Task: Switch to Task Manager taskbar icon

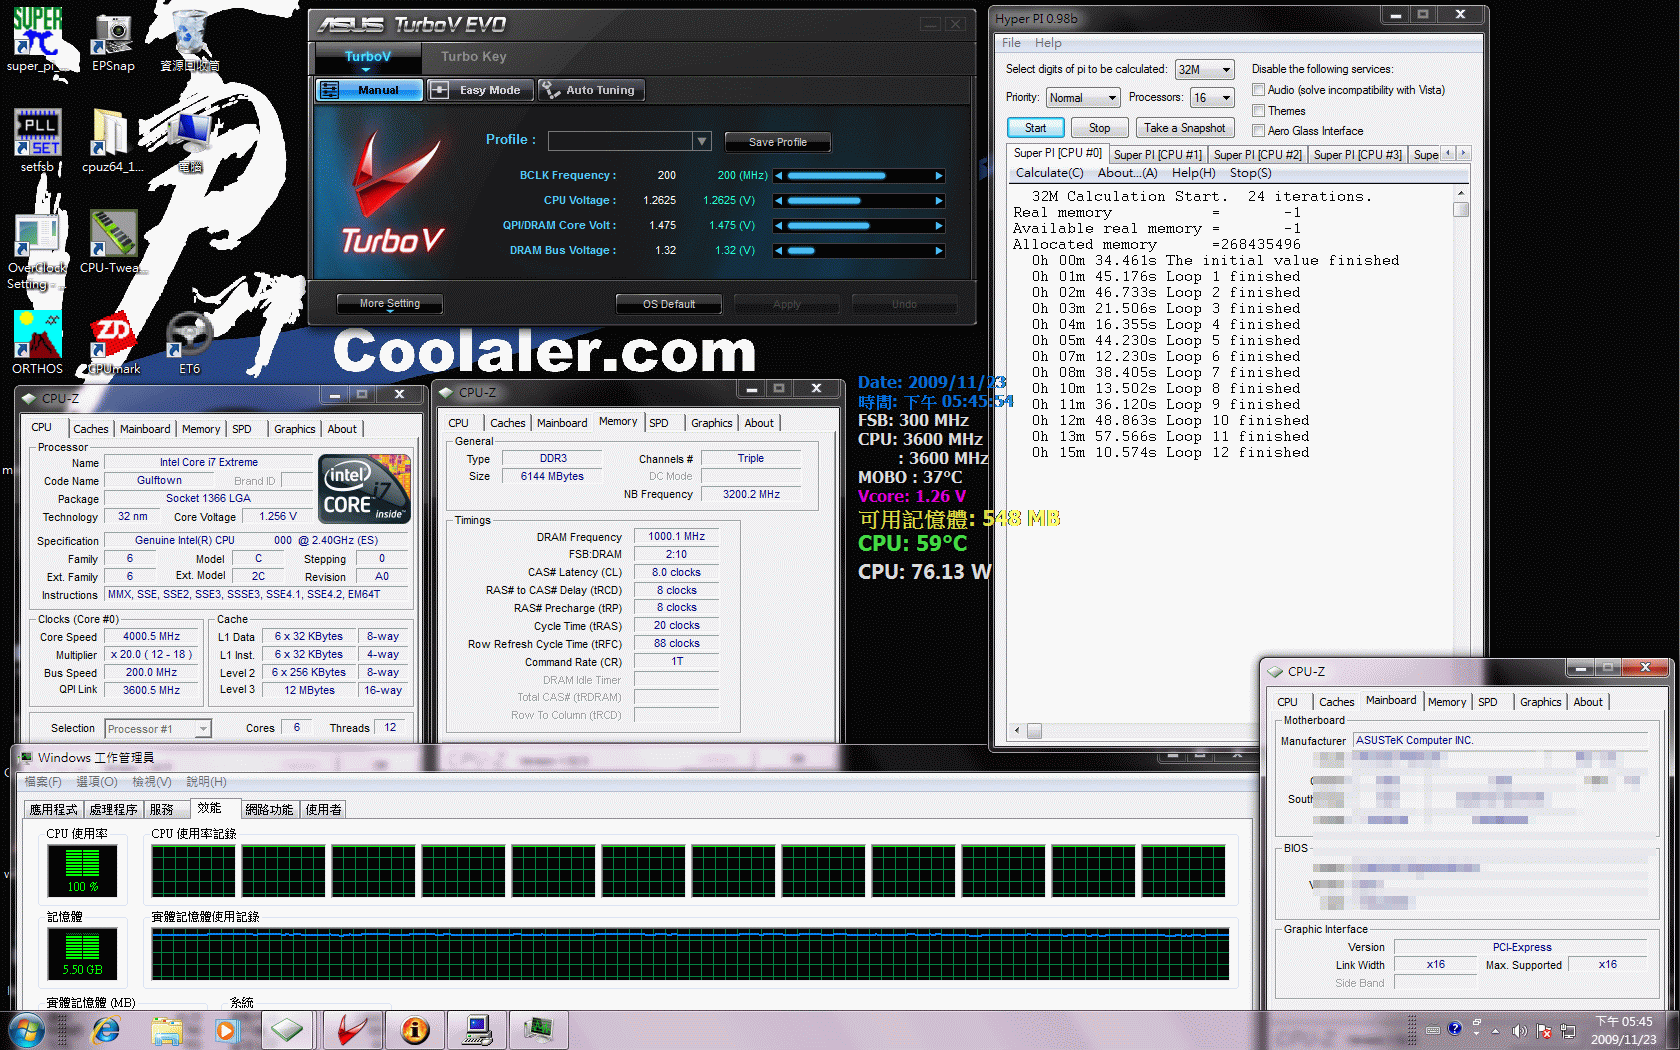Action: coord(538,1030)
